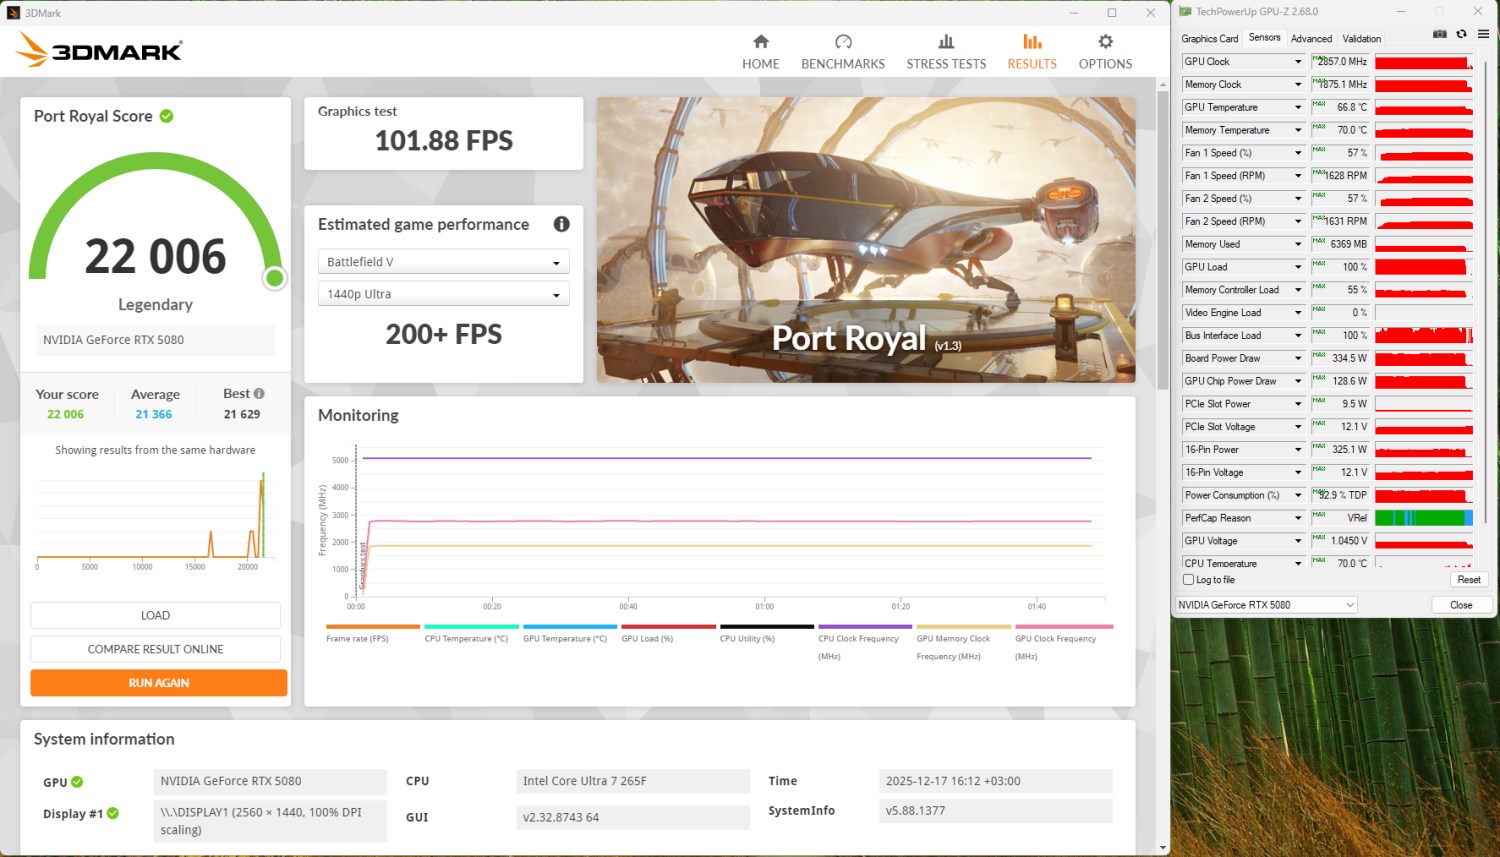Screen dimensions: 1500x857
Task: Click info icon beside Estimated game performance
Action: (561, 224)
